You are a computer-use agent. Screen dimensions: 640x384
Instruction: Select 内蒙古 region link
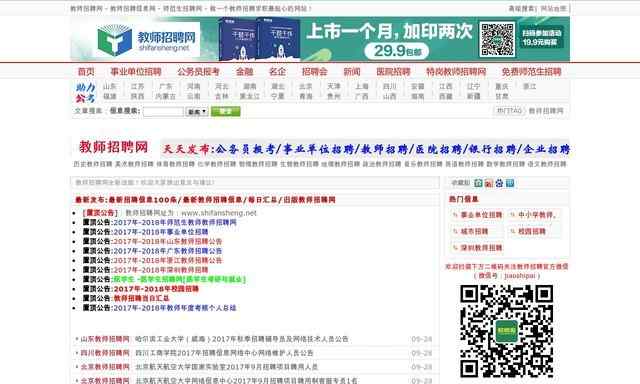[x=166, y=96]
